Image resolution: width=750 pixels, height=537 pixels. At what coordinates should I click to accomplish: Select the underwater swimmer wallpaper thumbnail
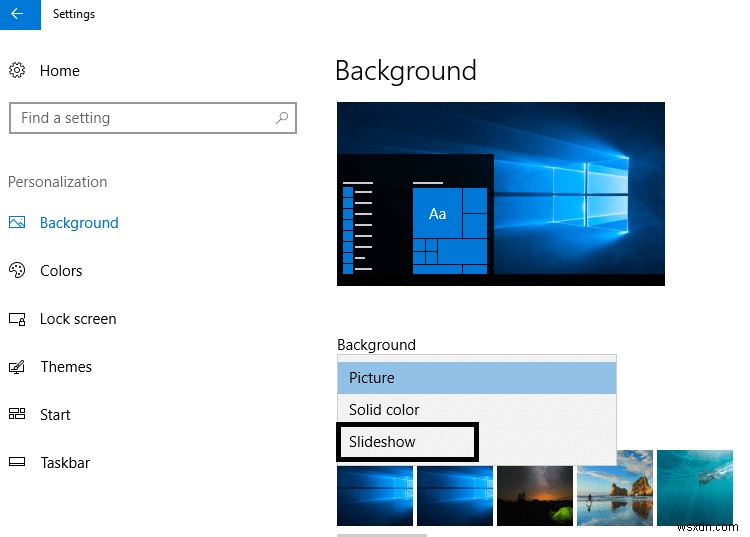(695, 488)
